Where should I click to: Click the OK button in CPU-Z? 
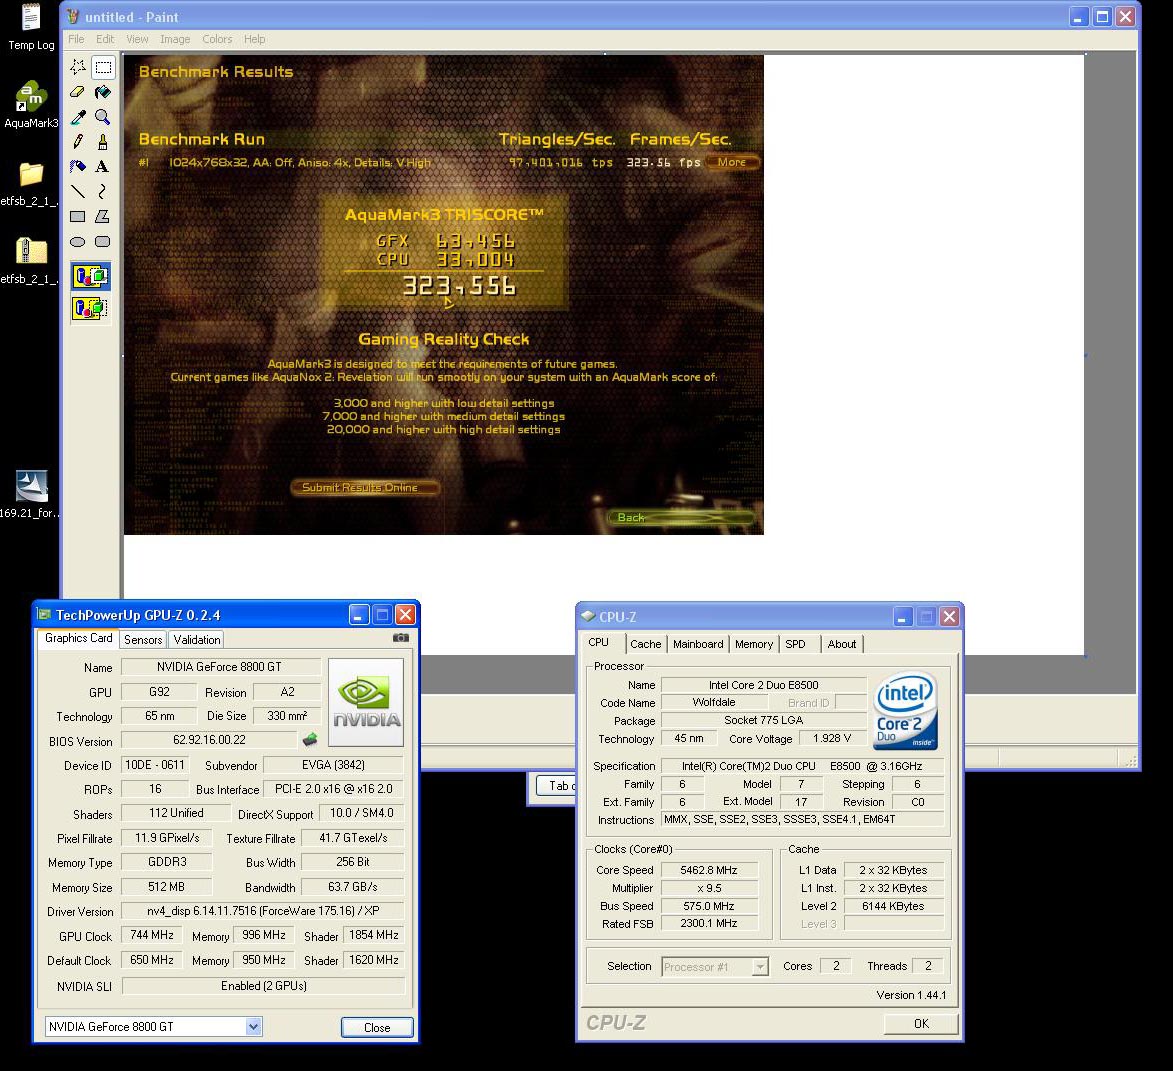[x=921, y=1024]
